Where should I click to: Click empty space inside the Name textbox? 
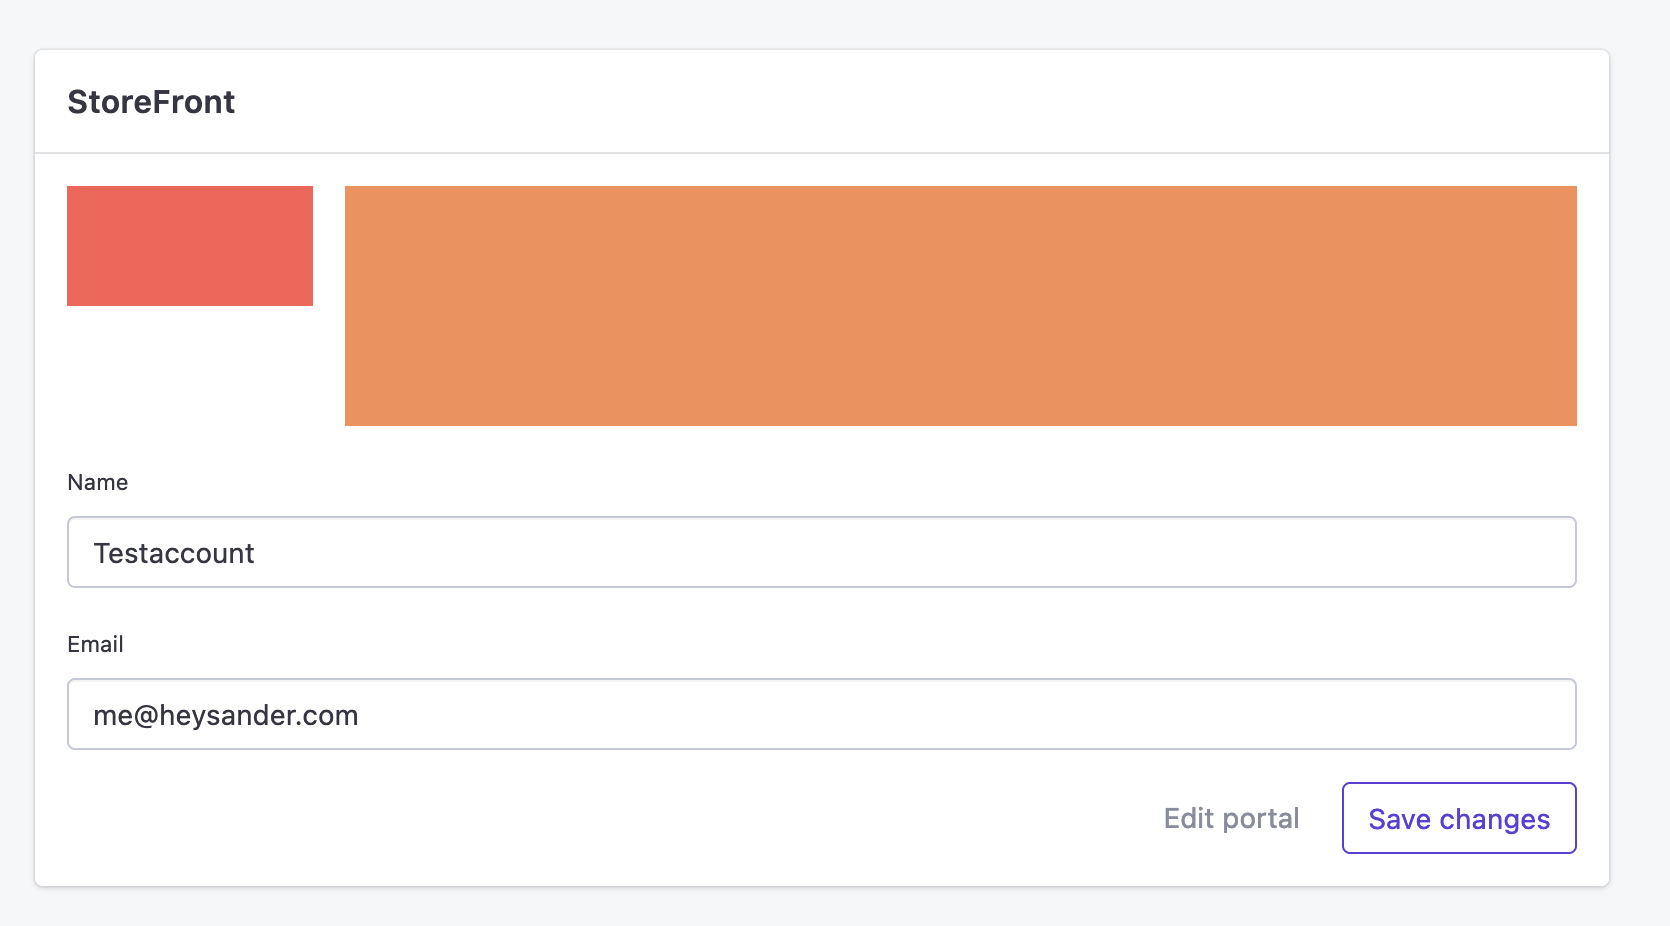pyautogui.click(x=900, y=552)
